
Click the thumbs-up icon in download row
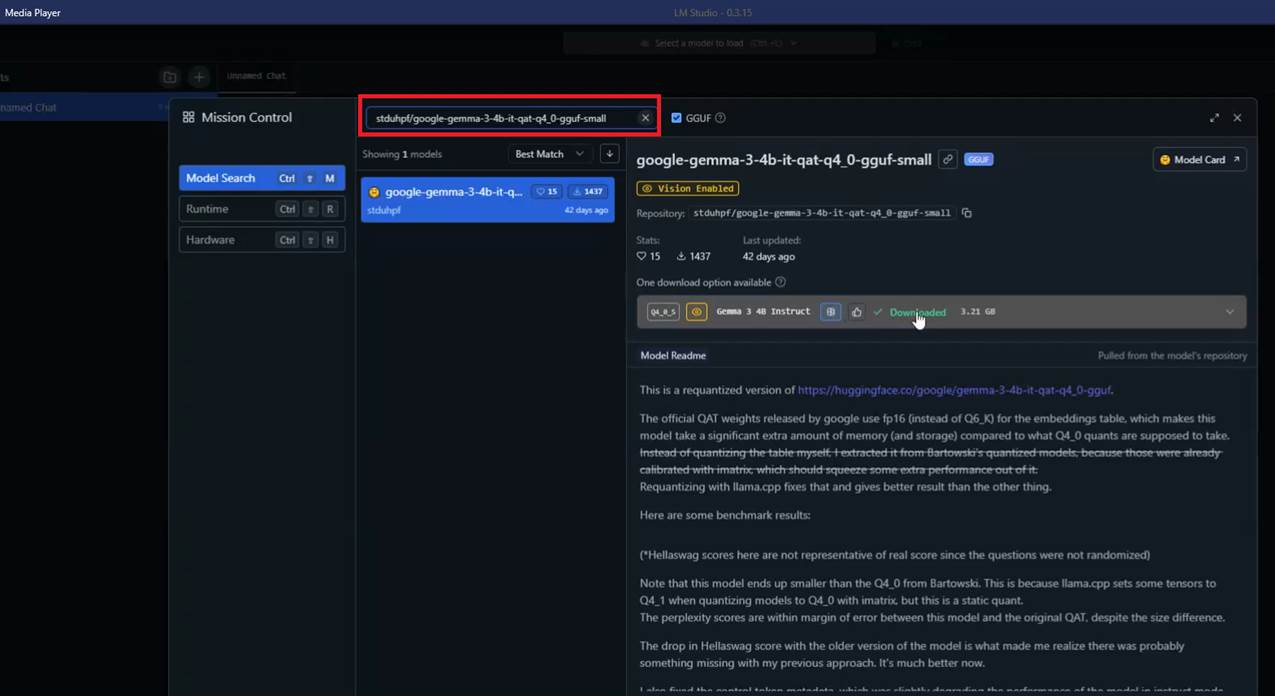[856, 312]
